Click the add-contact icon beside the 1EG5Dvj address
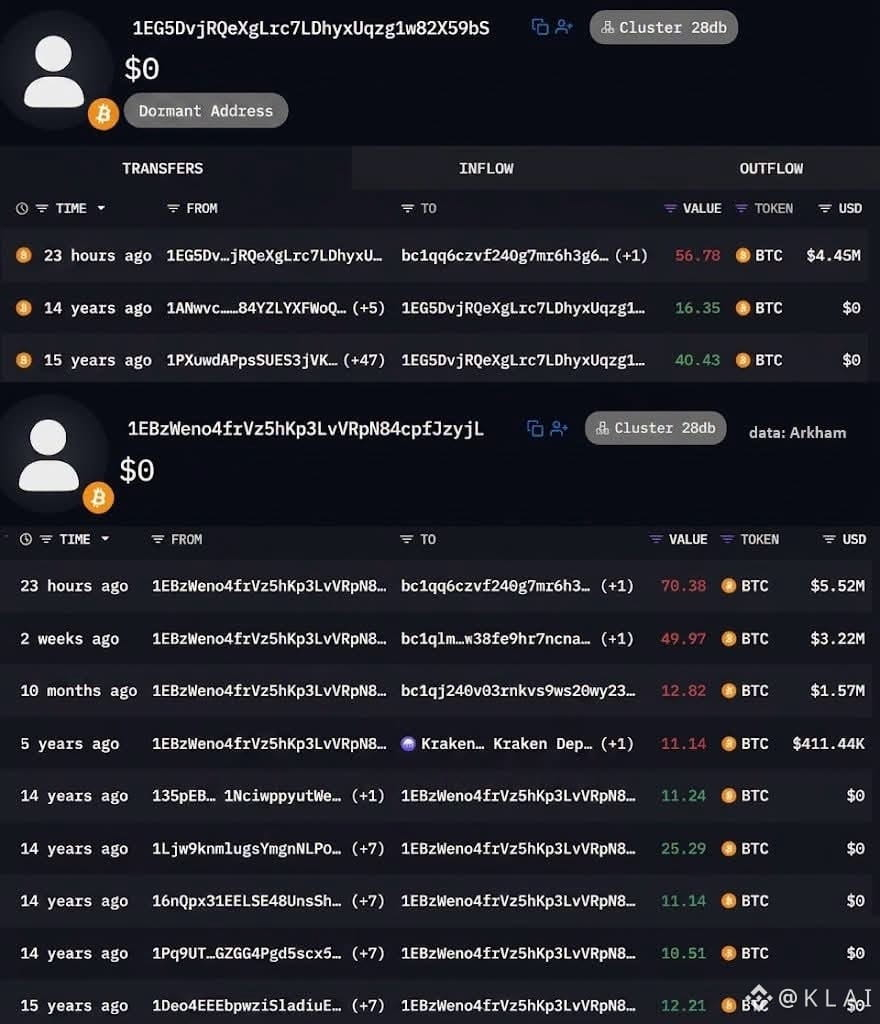 coord(563,27)
